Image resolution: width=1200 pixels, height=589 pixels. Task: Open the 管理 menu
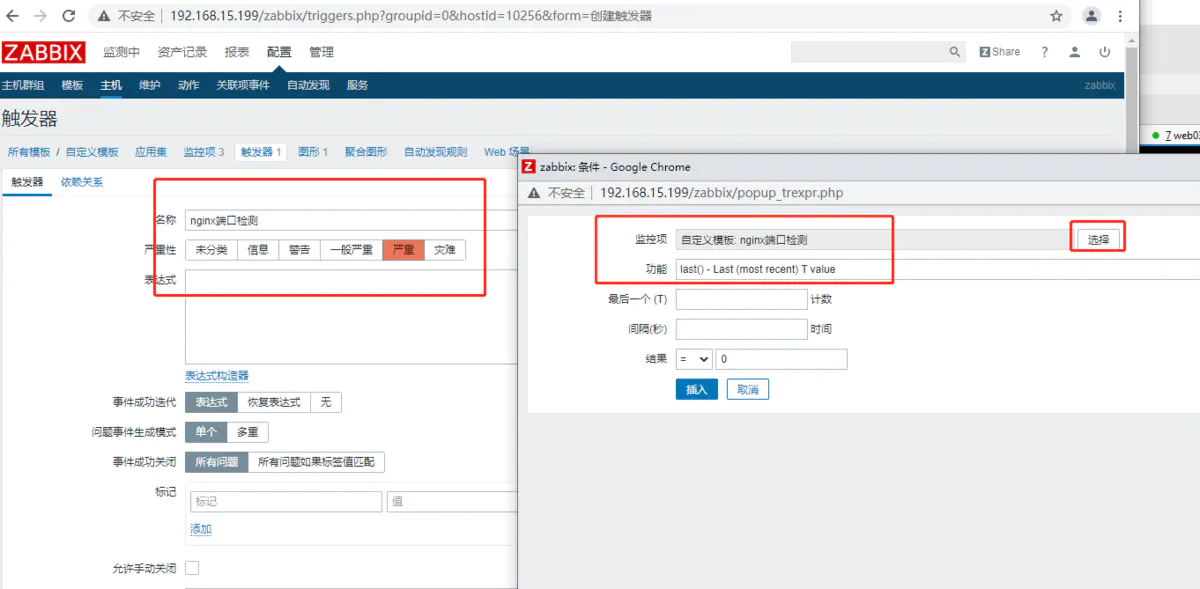[321, 52]
